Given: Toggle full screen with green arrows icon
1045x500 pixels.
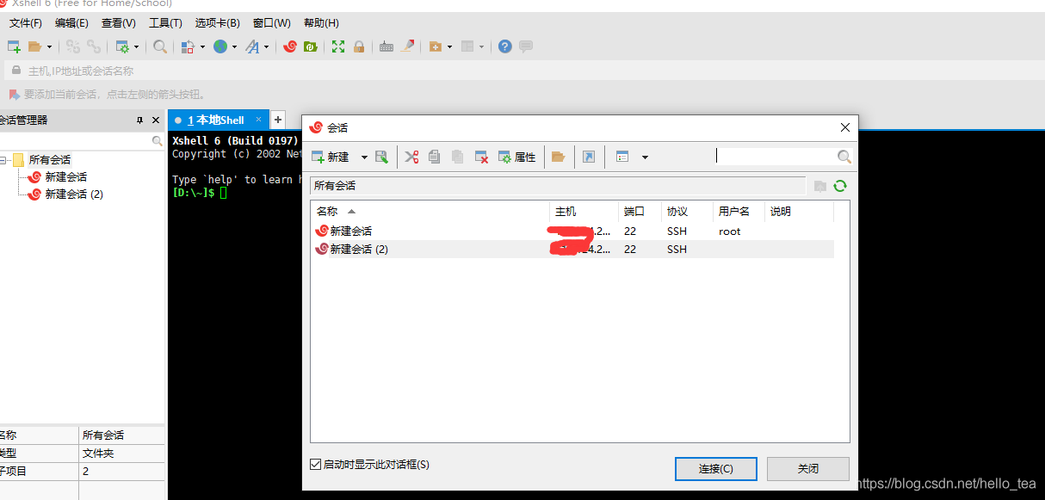Looking at the screenshot, I should tap(339, 47).
